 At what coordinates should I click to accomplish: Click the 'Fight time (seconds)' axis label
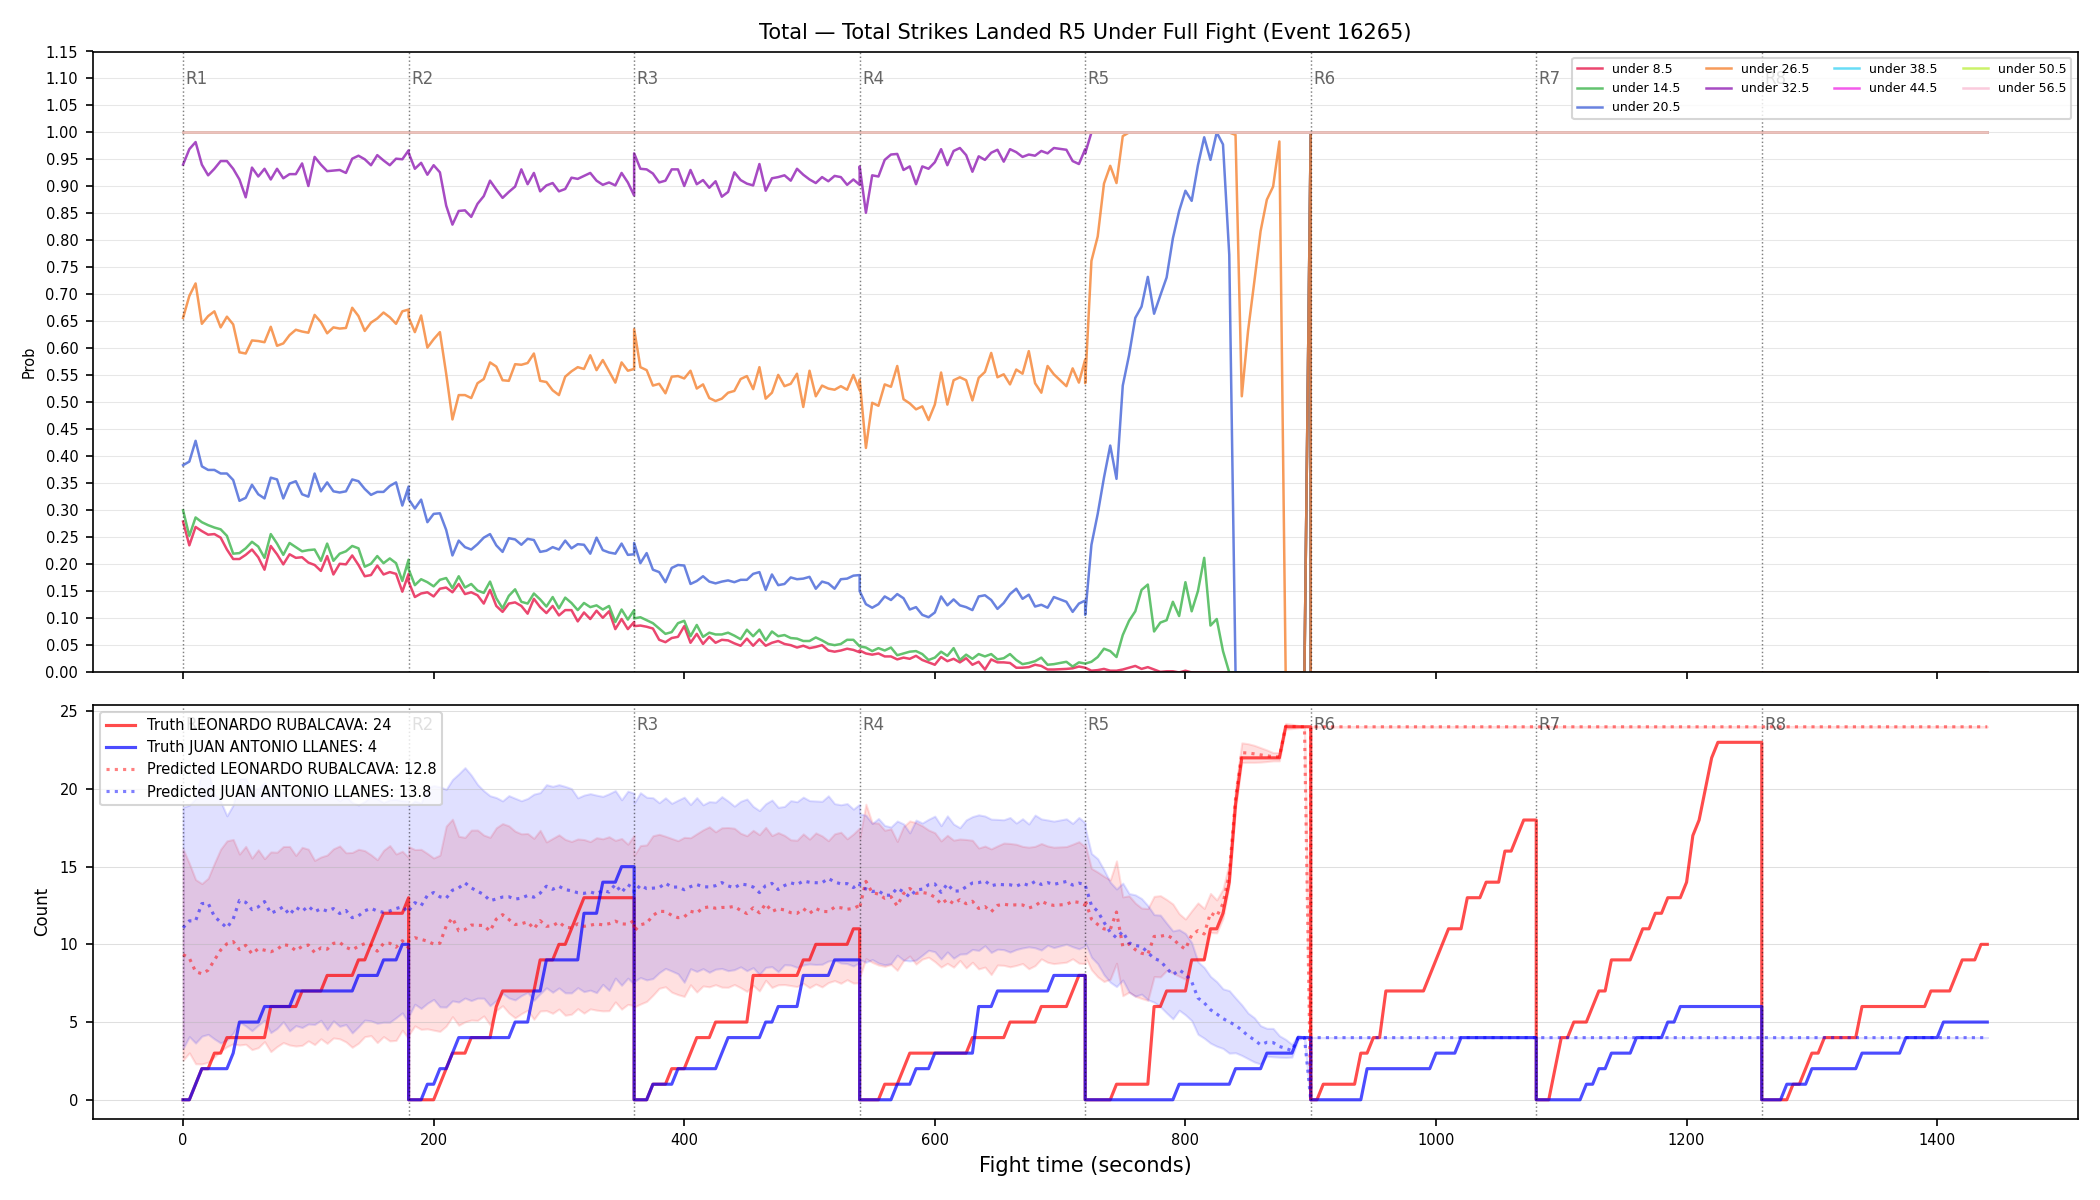(1085, 1165)
